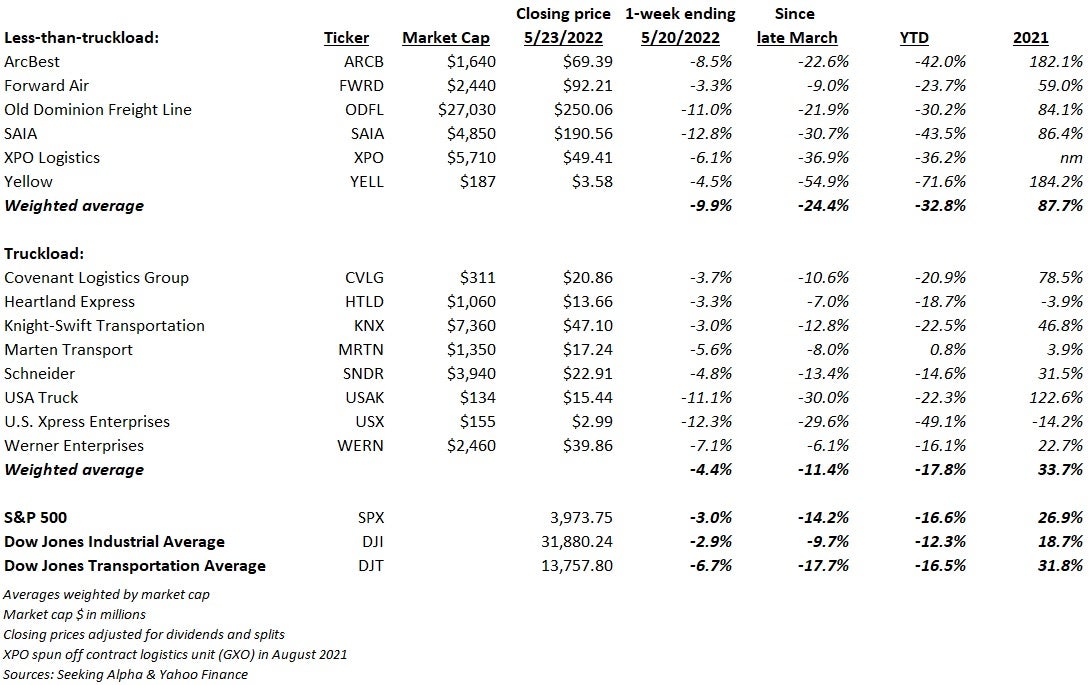1090x685 pixels.
Task: Click the Truckload section heading
Action: pyautogui.click(x=44, y=254)
